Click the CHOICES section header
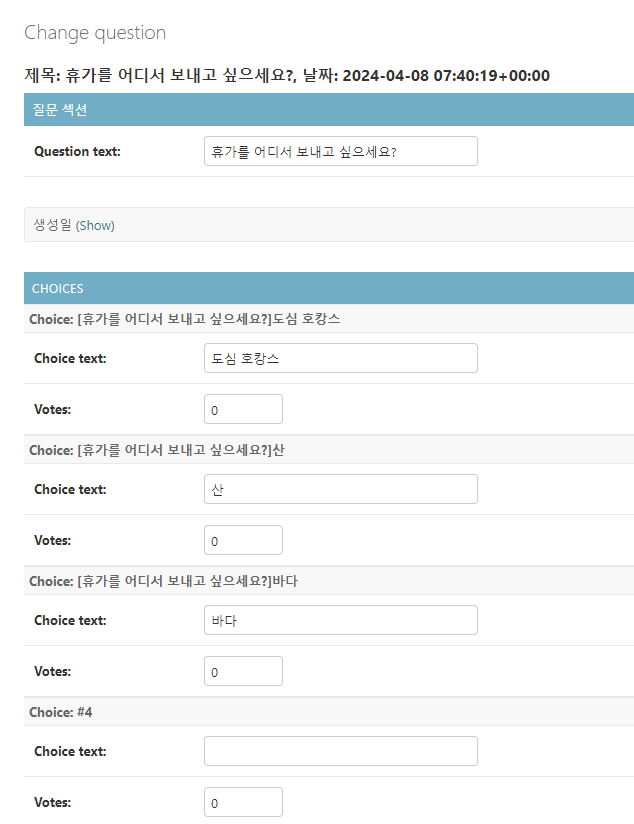Screen dimensions: 634x824 (x=58, y=288)
